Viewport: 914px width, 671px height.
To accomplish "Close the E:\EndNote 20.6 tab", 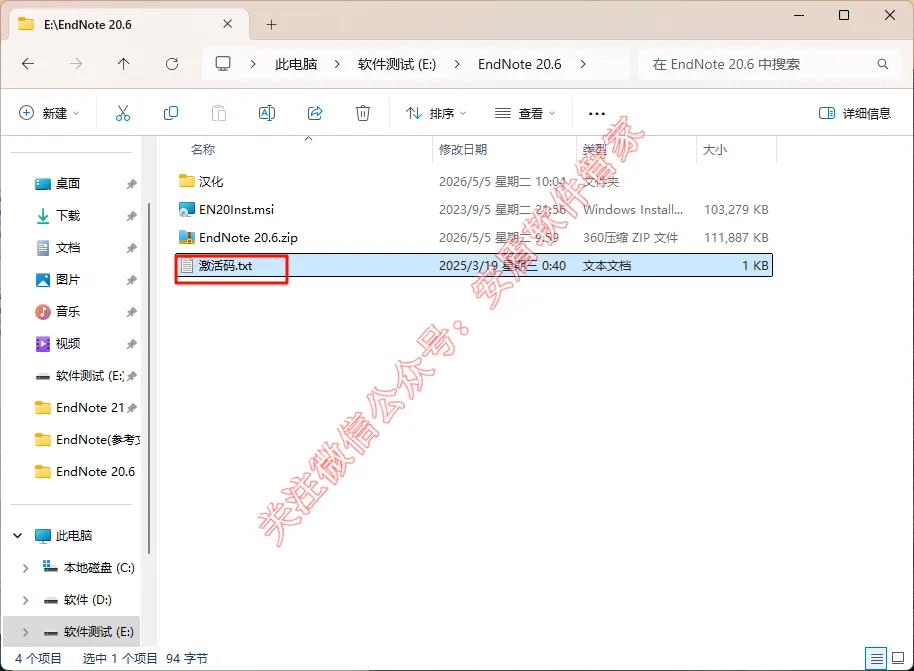I will coord(227,24).
